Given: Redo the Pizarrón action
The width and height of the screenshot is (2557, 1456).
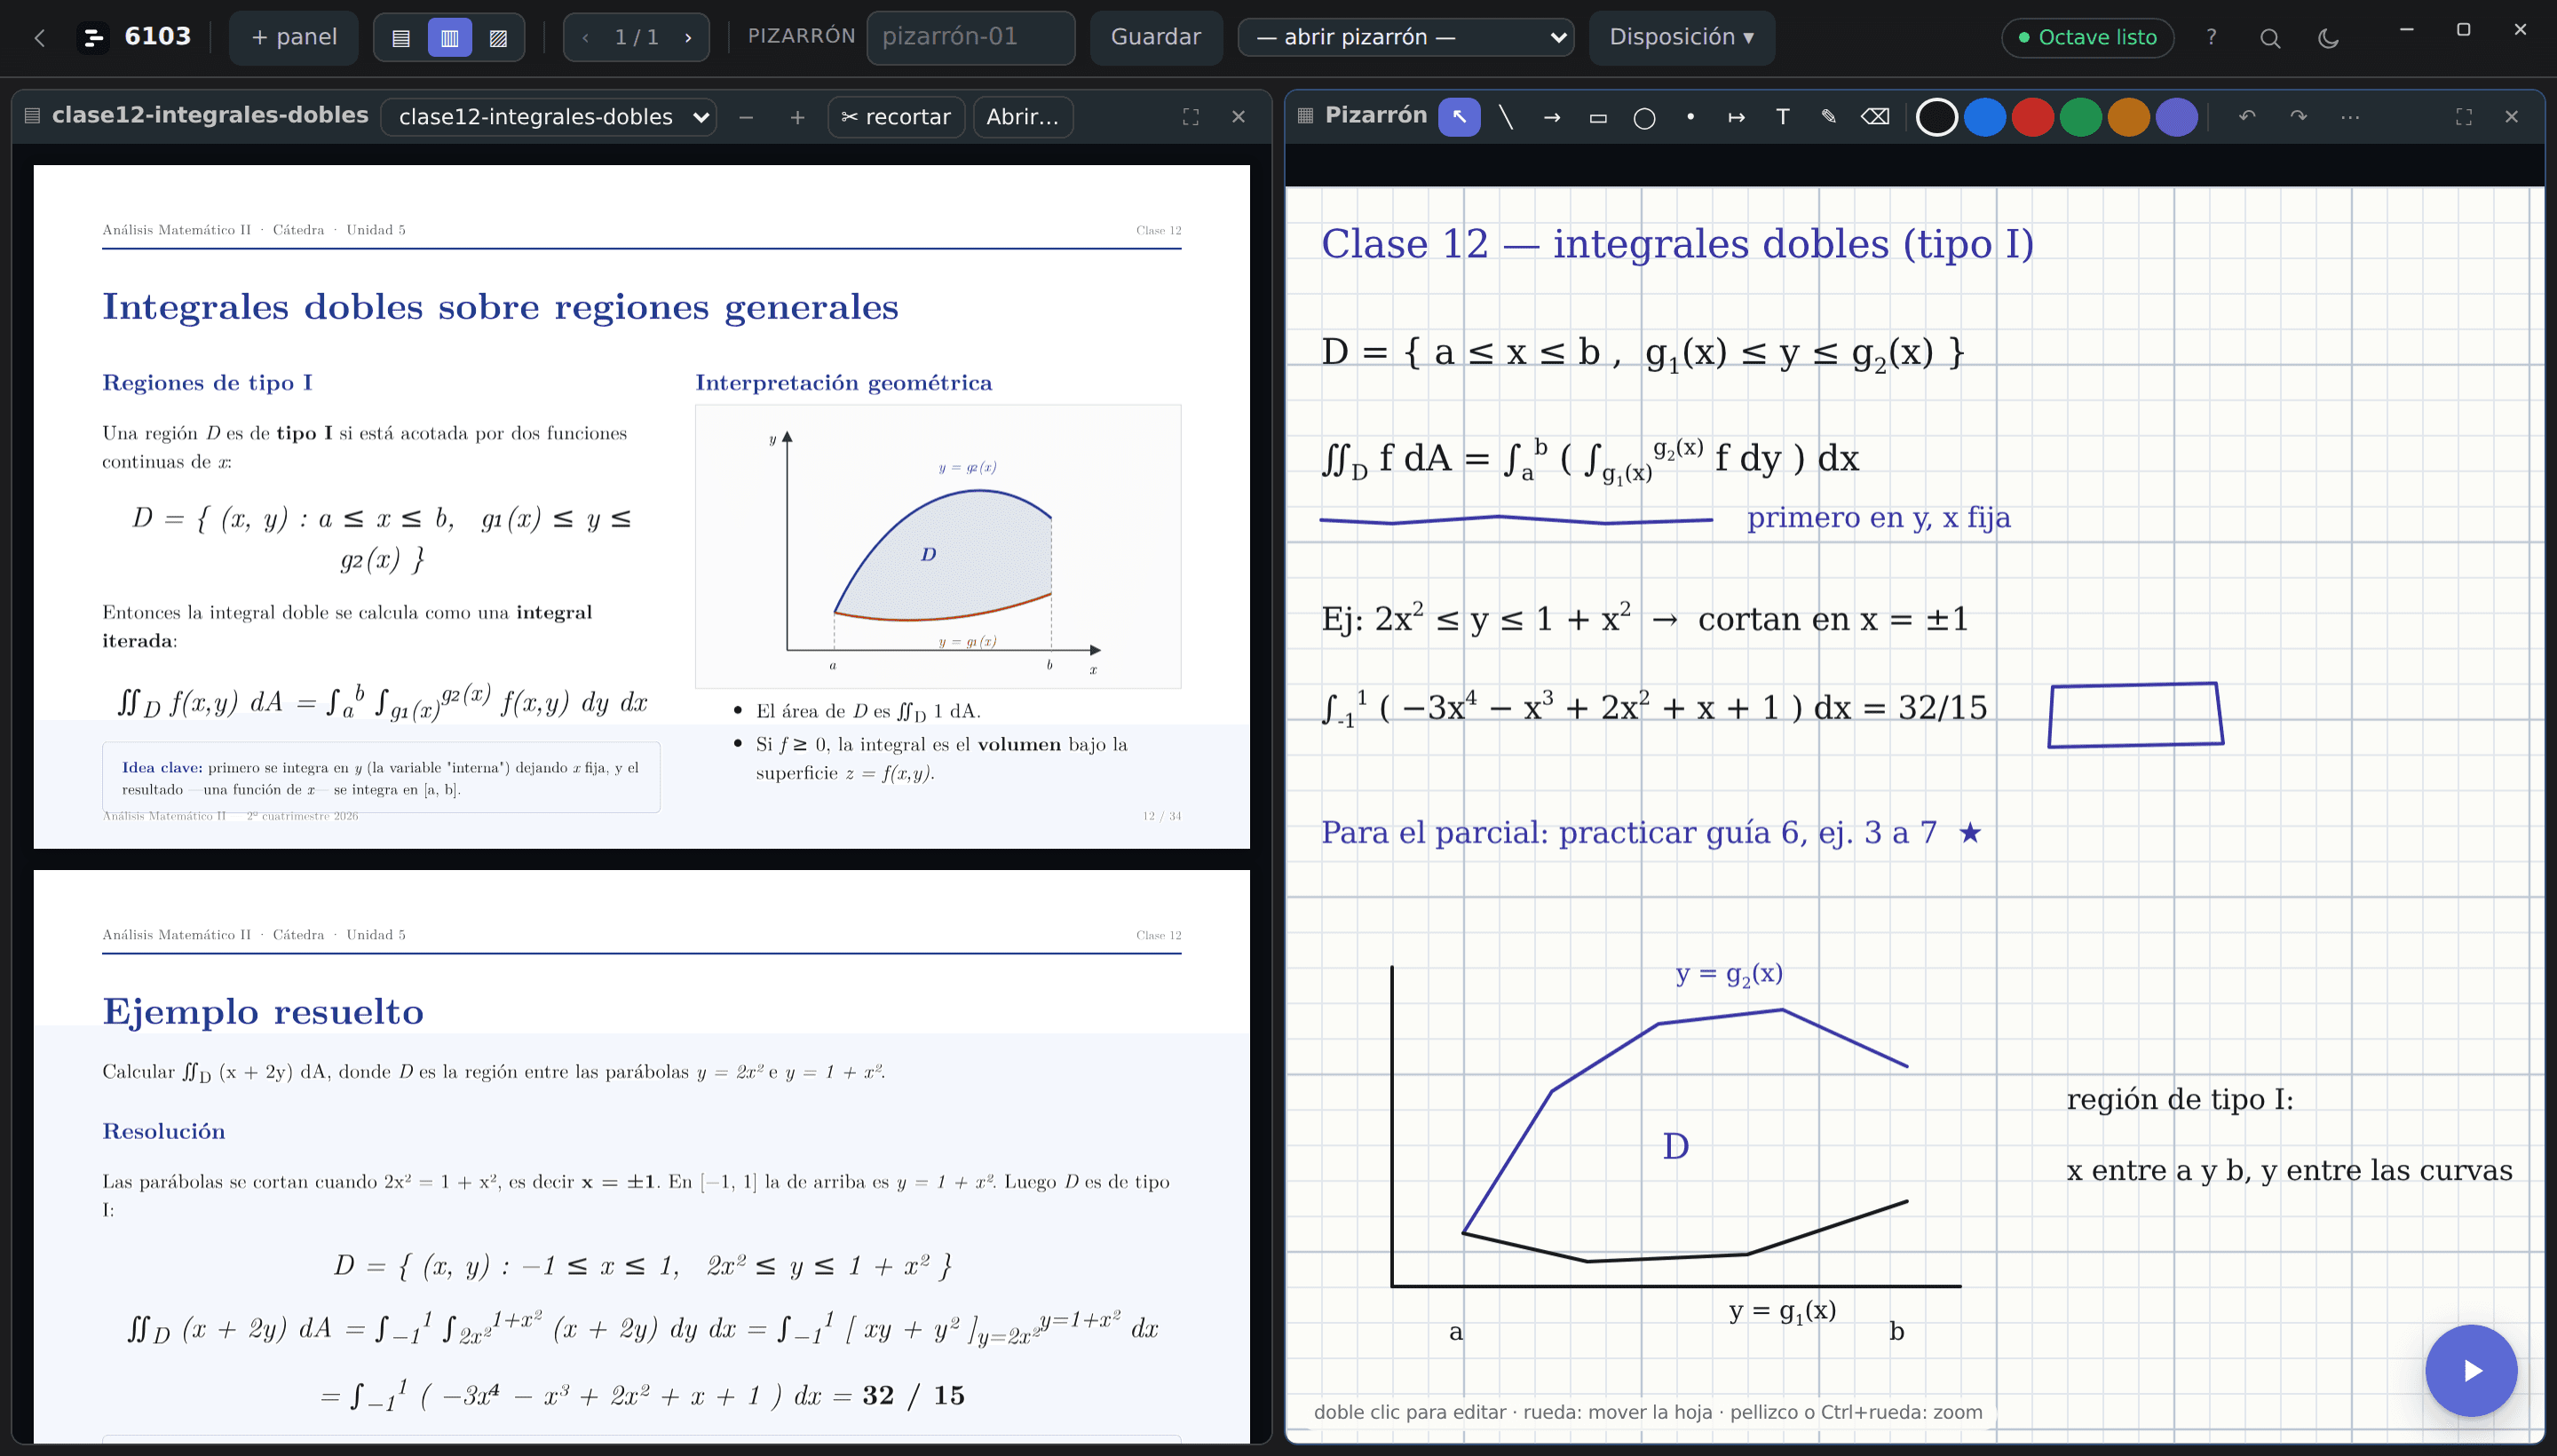Looking at the screenshot, I should (x=2298, y=117).
